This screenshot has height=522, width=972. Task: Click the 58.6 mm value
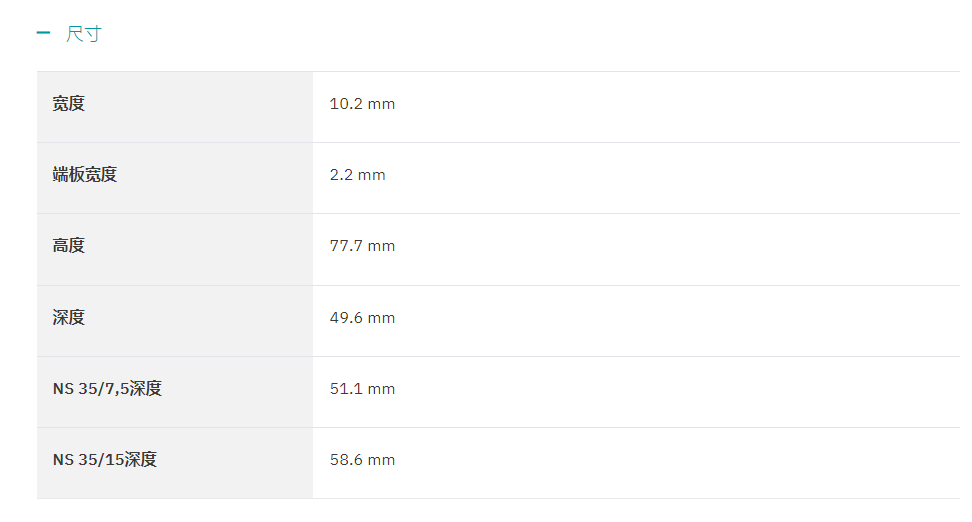362,460
